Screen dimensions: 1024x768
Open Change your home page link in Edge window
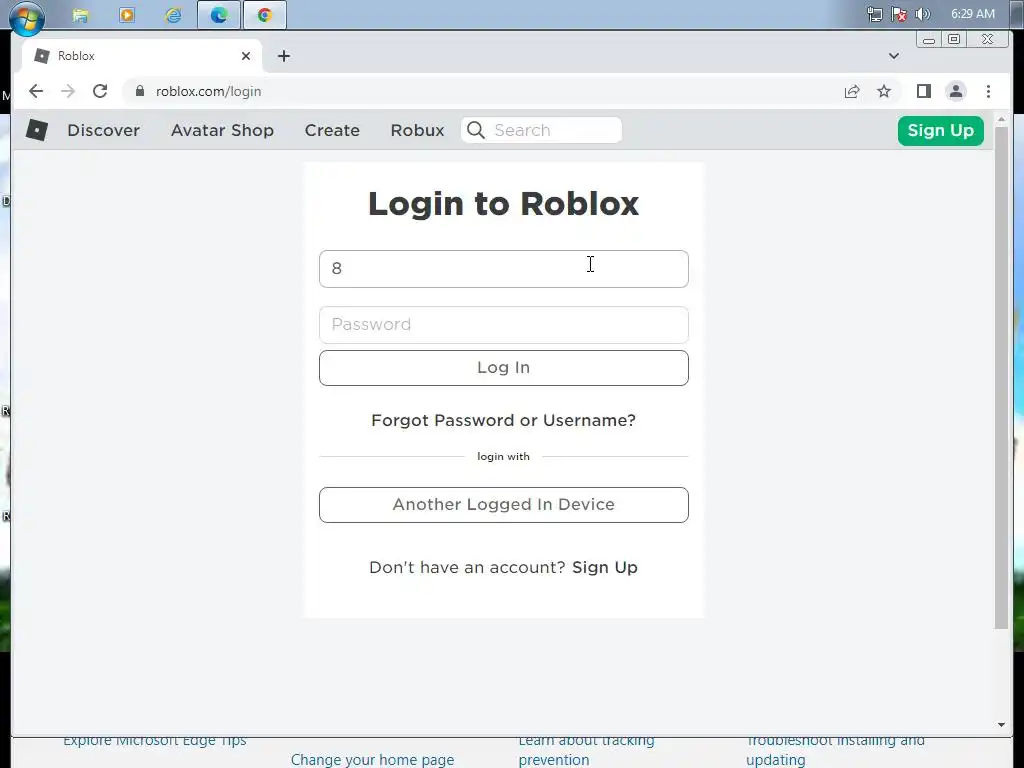point(372,760)
